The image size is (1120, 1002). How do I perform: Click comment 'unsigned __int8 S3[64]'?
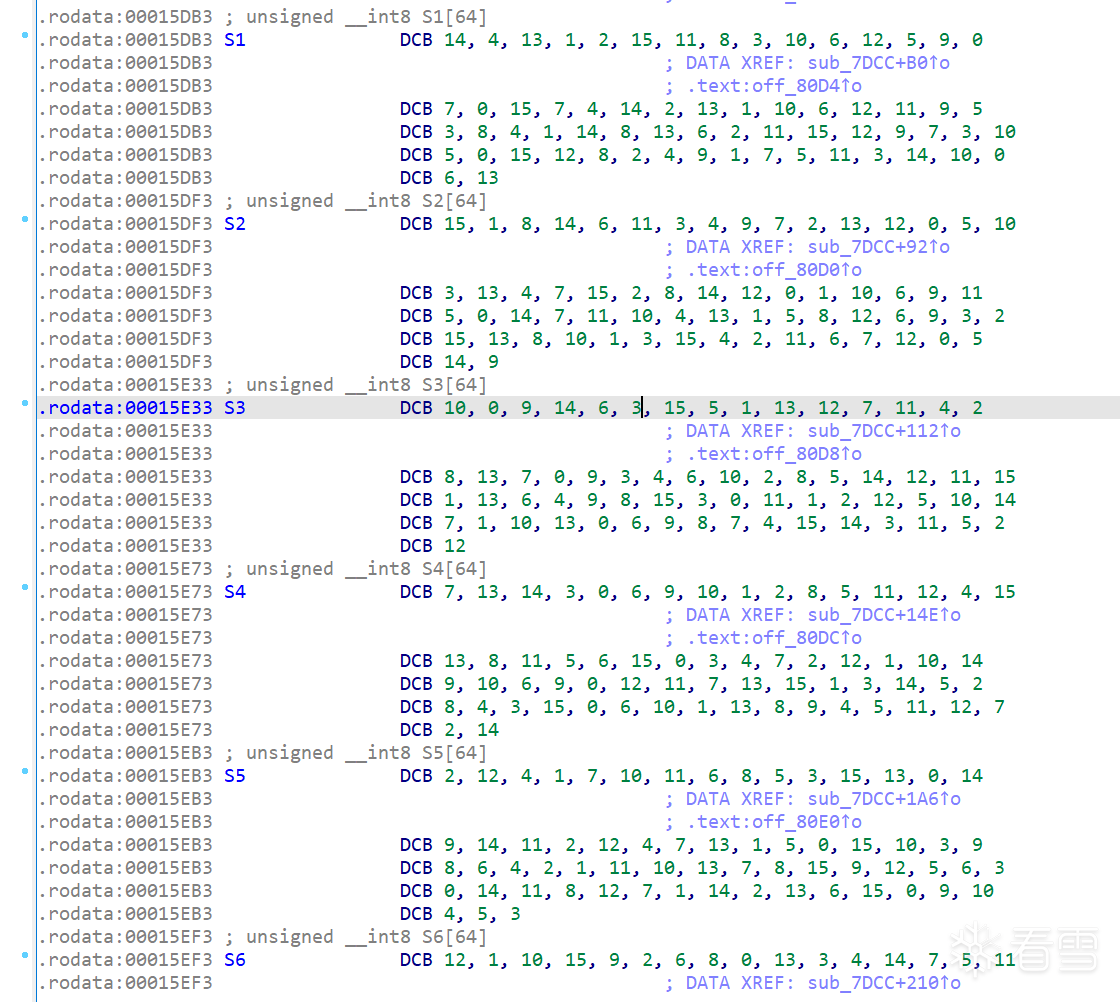coord(366,385)
